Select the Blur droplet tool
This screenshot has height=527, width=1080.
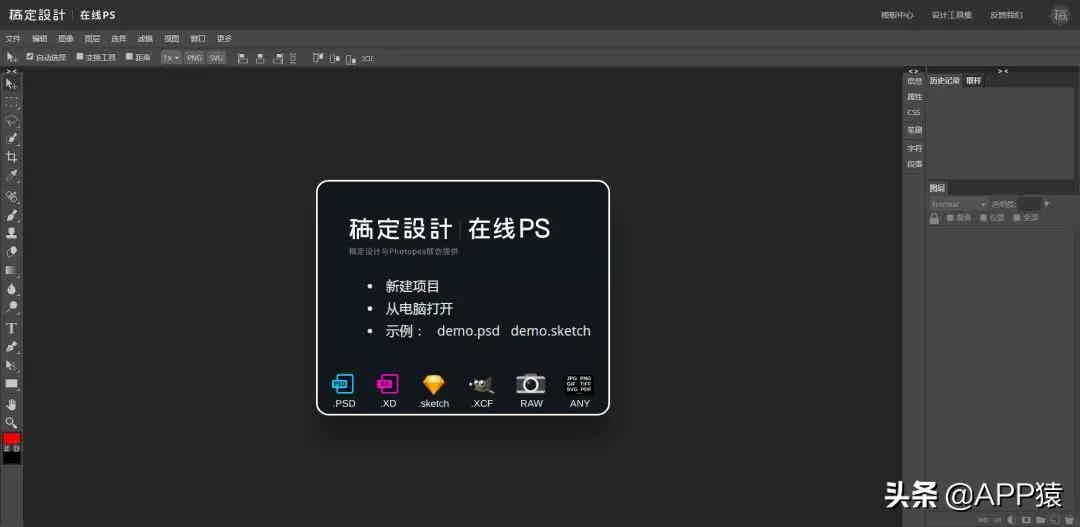point(11,289)
